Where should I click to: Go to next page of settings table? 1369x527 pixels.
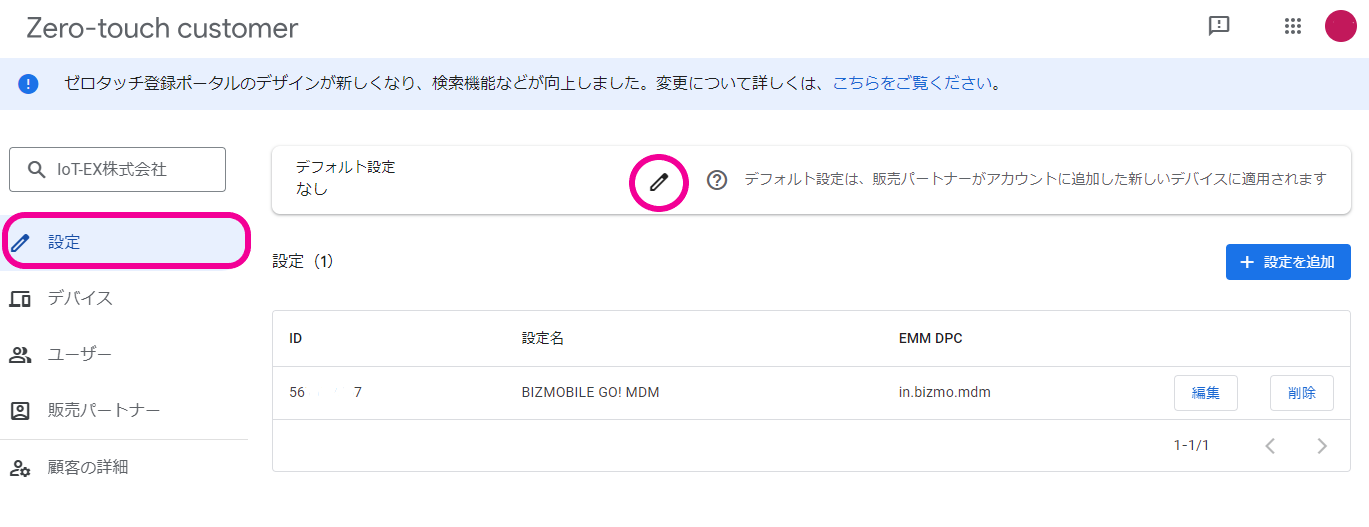tap(1322, 446)
